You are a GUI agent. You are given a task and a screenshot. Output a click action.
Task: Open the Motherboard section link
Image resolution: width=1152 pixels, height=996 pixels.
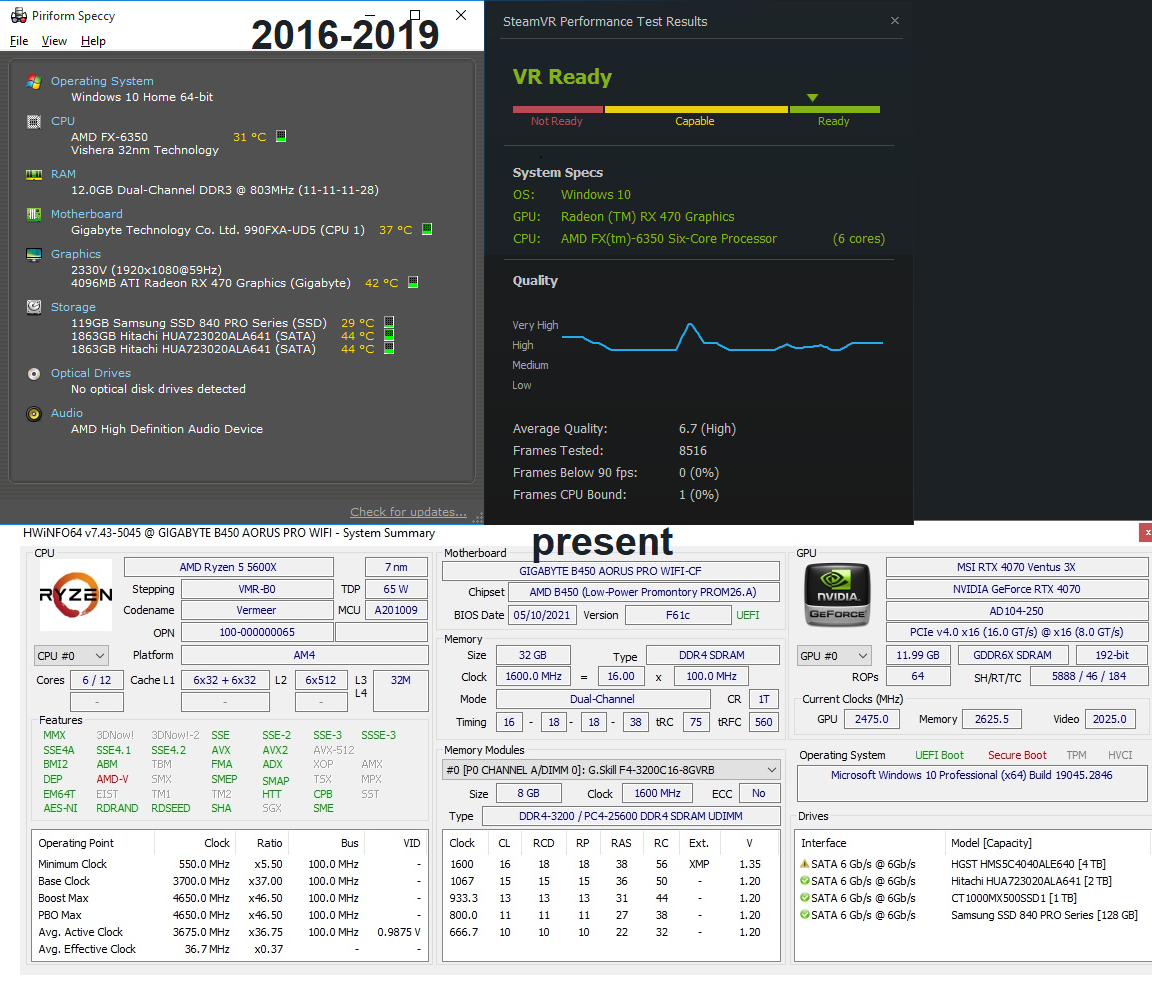coord(87,214)
